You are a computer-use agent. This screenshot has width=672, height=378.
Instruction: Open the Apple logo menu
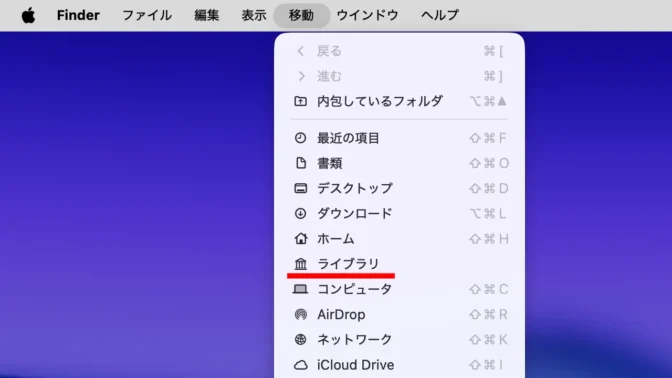coord(28,15)
